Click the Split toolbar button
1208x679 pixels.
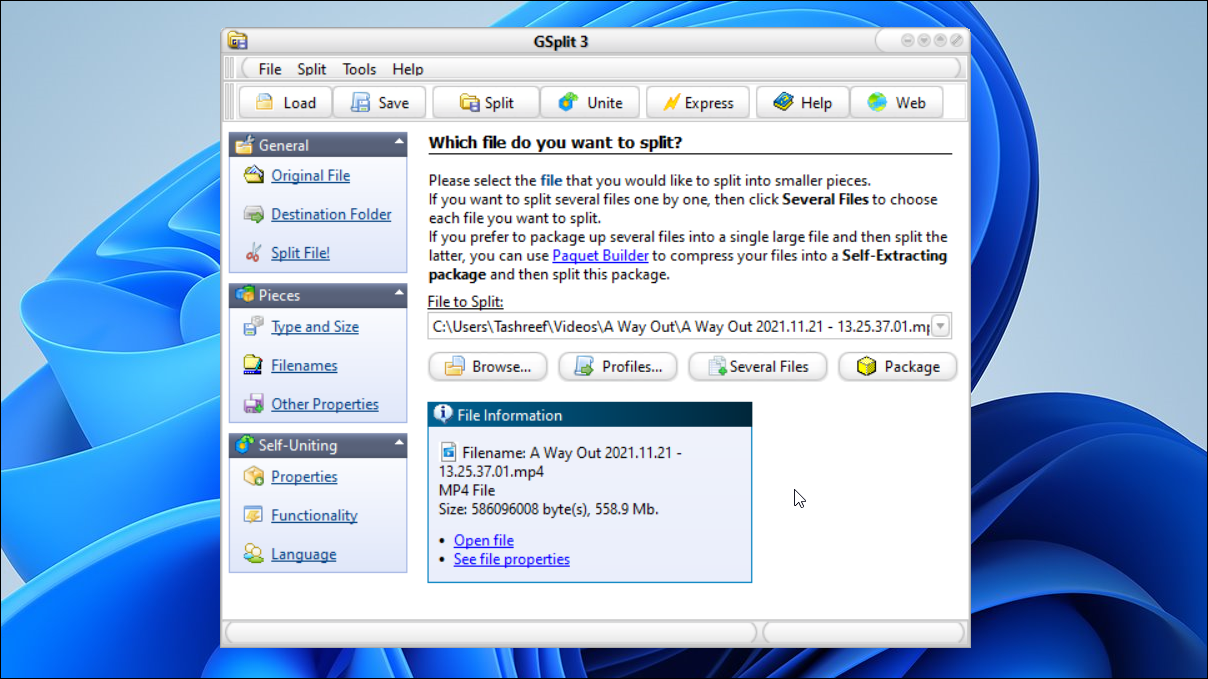[486, 103]
